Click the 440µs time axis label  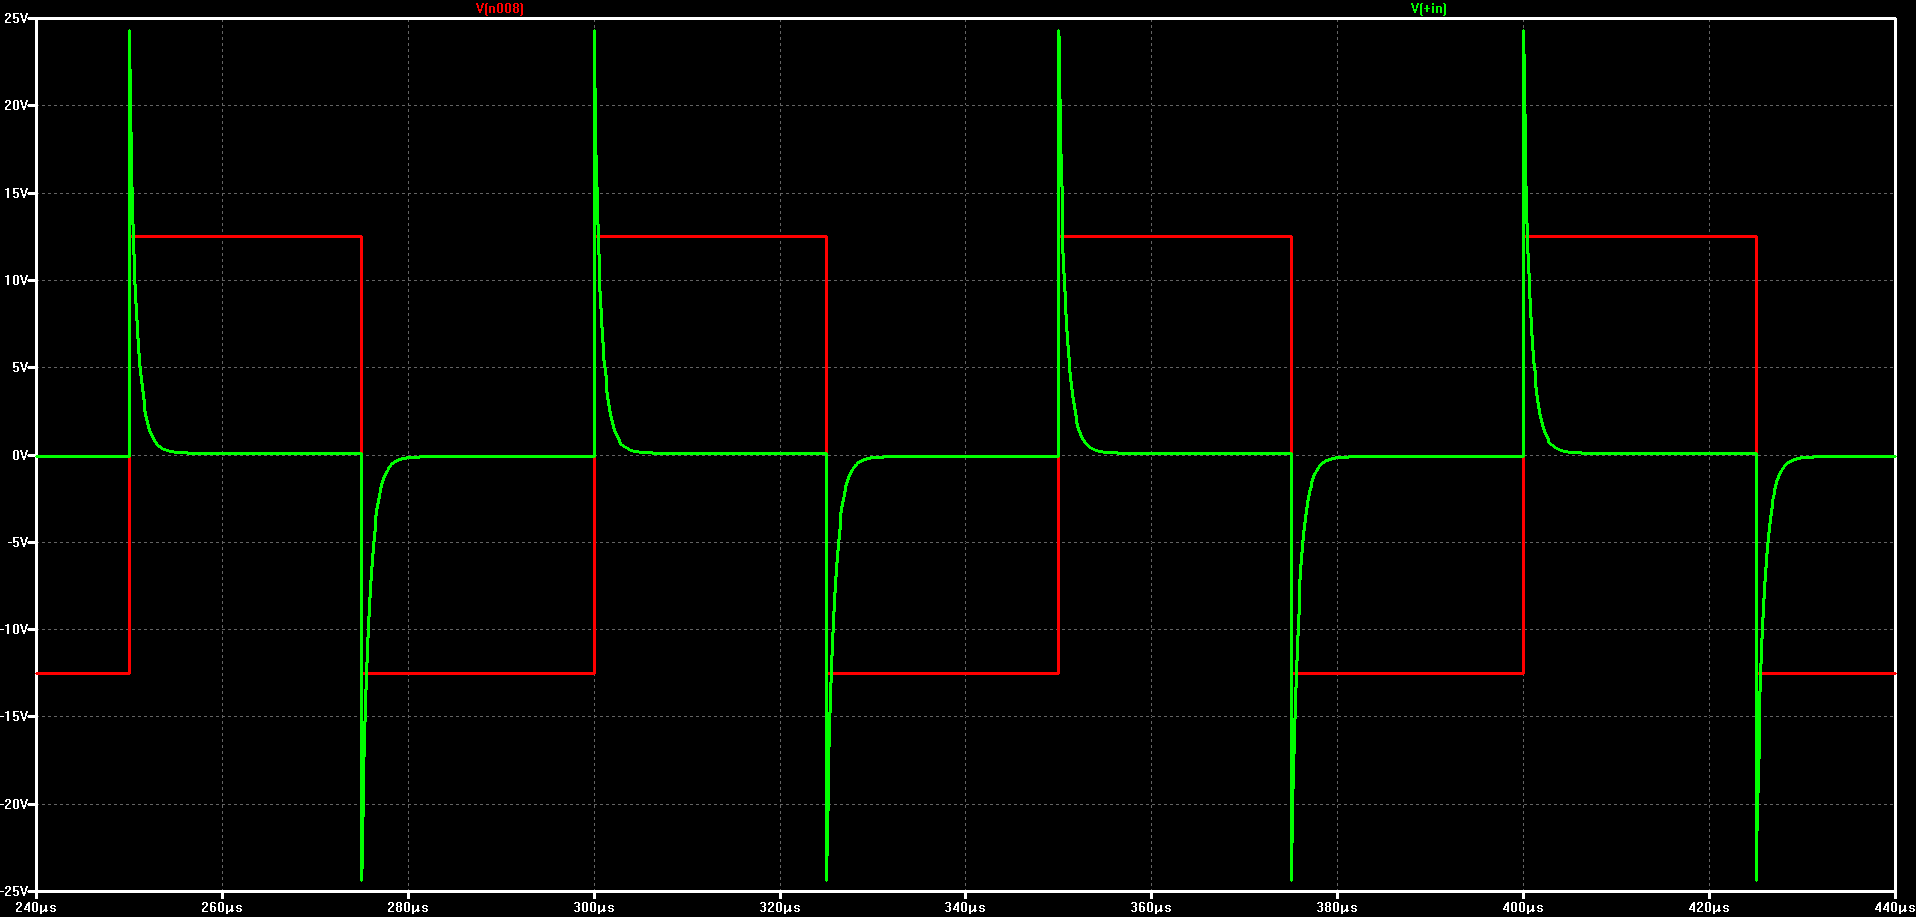pyautogui.click(x=1894, y=907)
